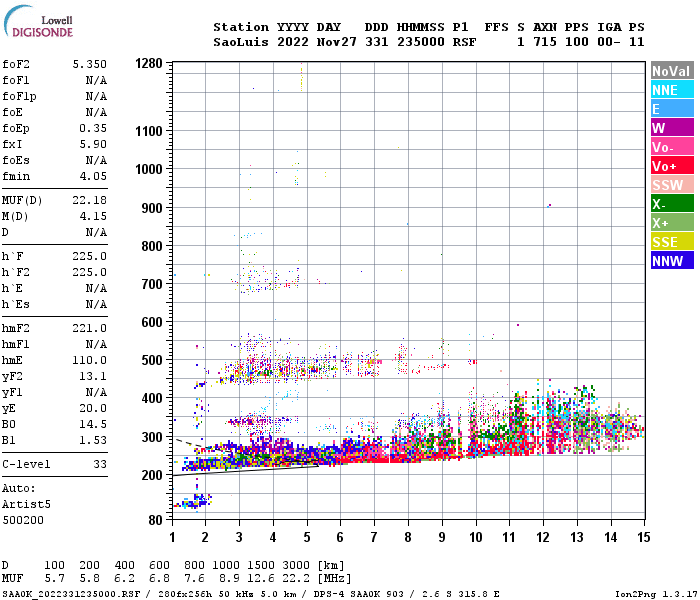Image resolution: width=700 pixels, height=600 pixels.
Task: Click the Nov27 date in header
Action: (x=337, y=42)
